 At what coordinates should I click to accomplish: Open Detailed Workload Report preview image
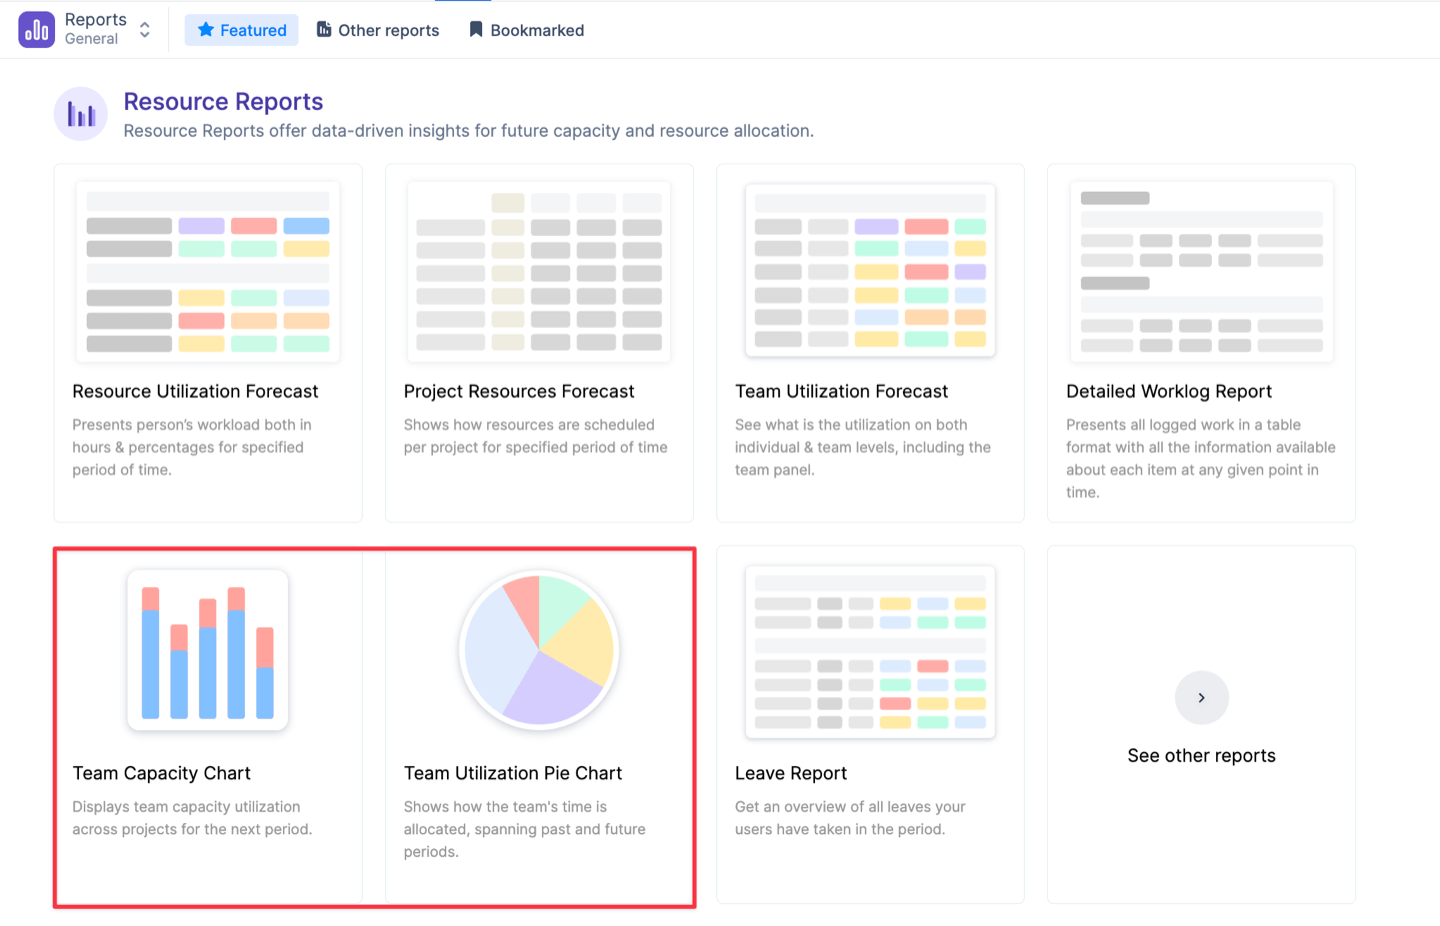[1201, 271]
